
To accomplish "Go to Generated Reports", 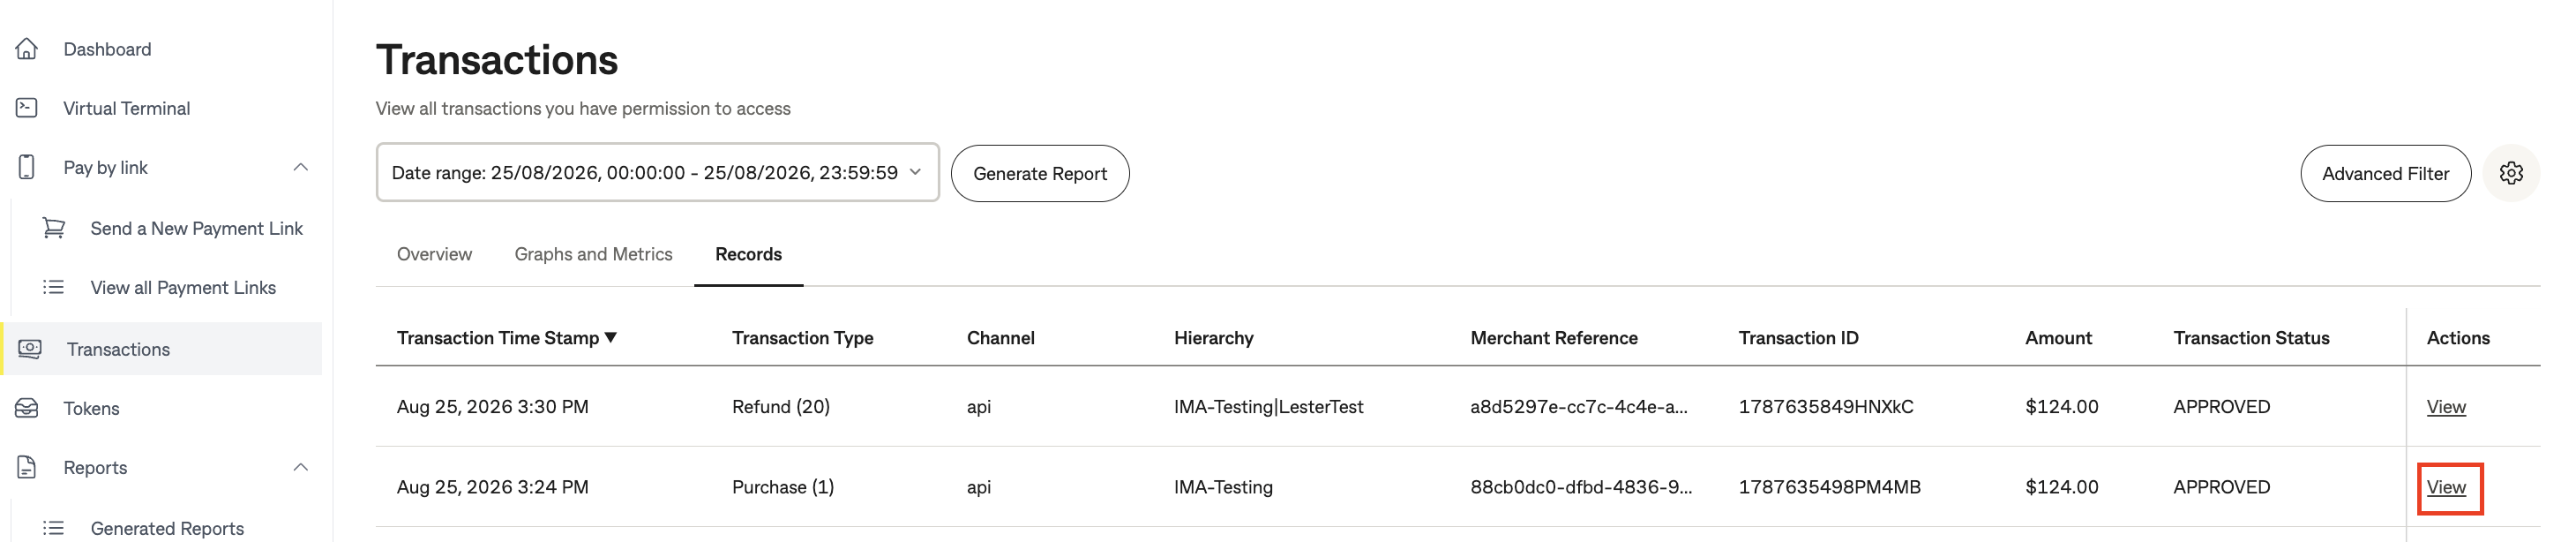I will (167, 528).
